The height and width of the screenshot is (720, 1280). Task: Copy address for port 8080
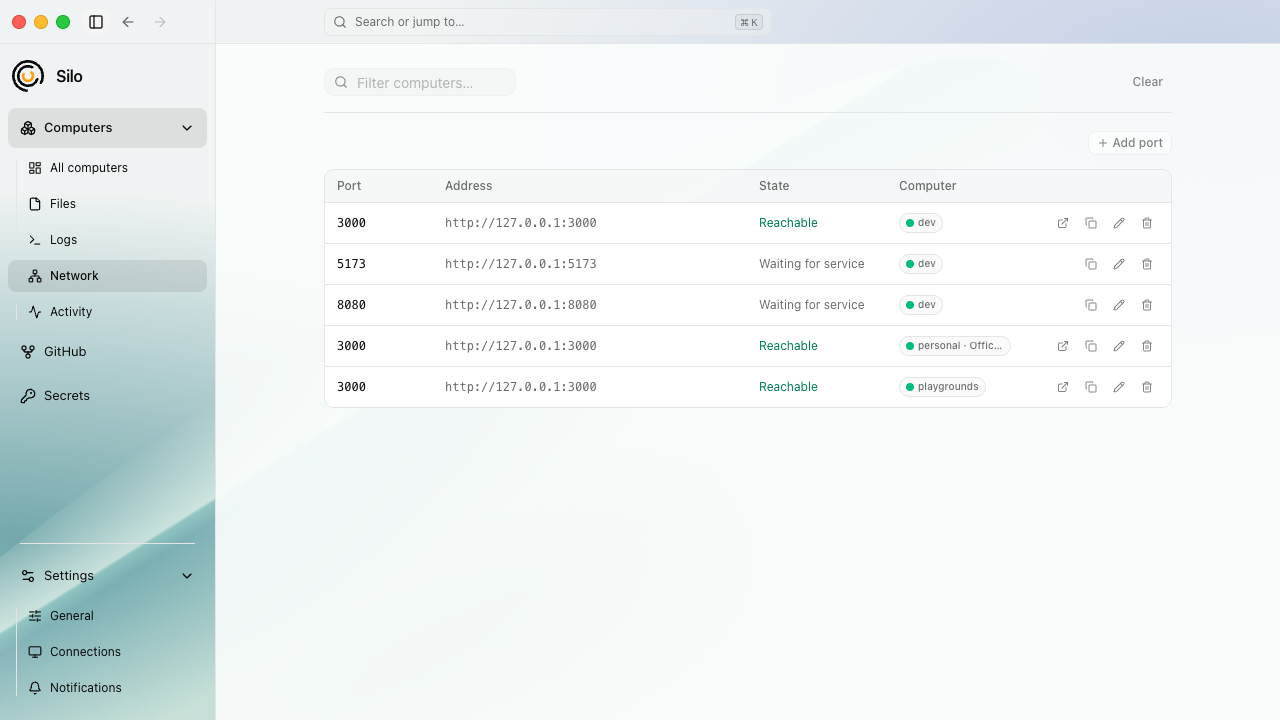1091,305
